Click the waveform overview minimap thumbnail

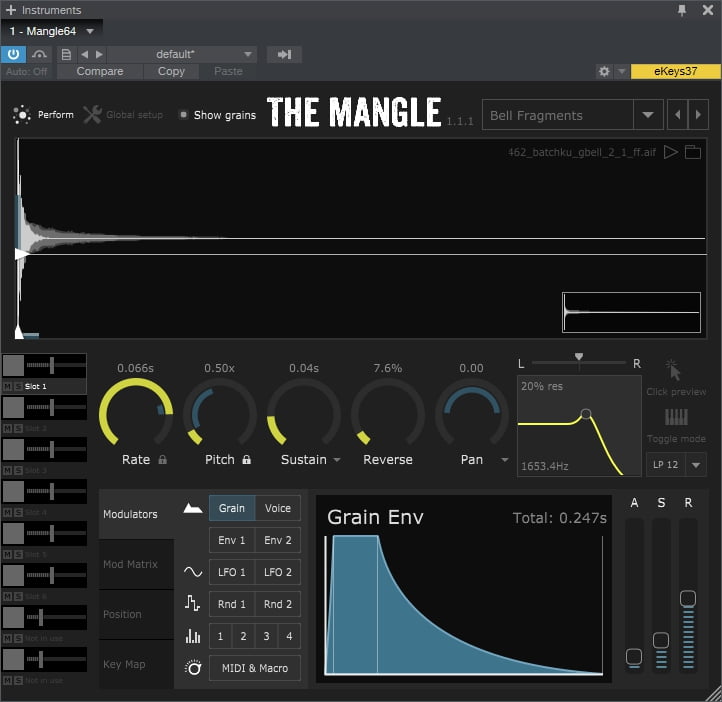(631, 312)
